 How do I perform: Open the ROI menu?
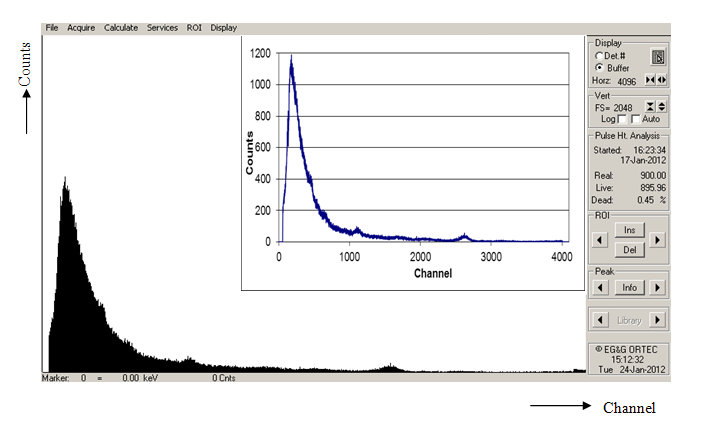194,27
